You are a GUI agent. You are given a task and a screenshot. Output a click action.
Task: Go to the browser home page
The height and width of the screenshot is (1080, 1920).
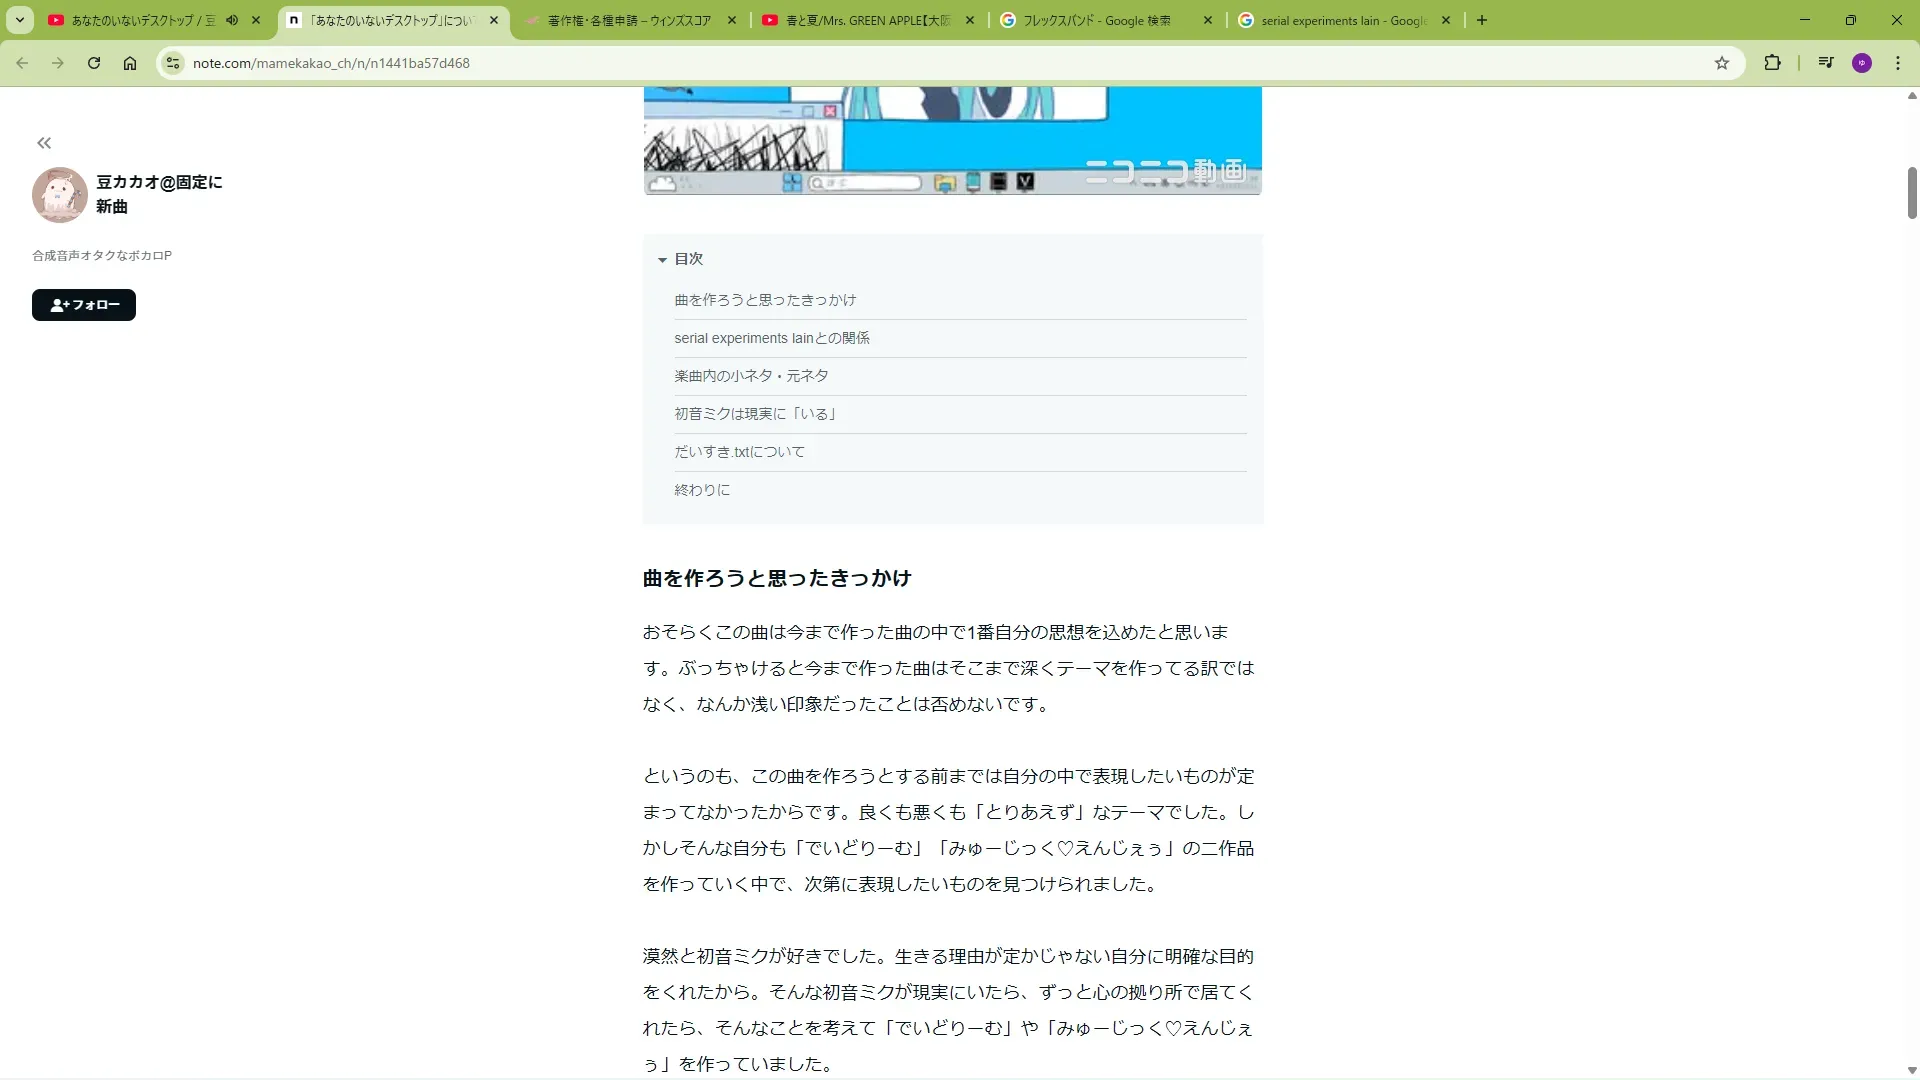click(x=130, y=63)
